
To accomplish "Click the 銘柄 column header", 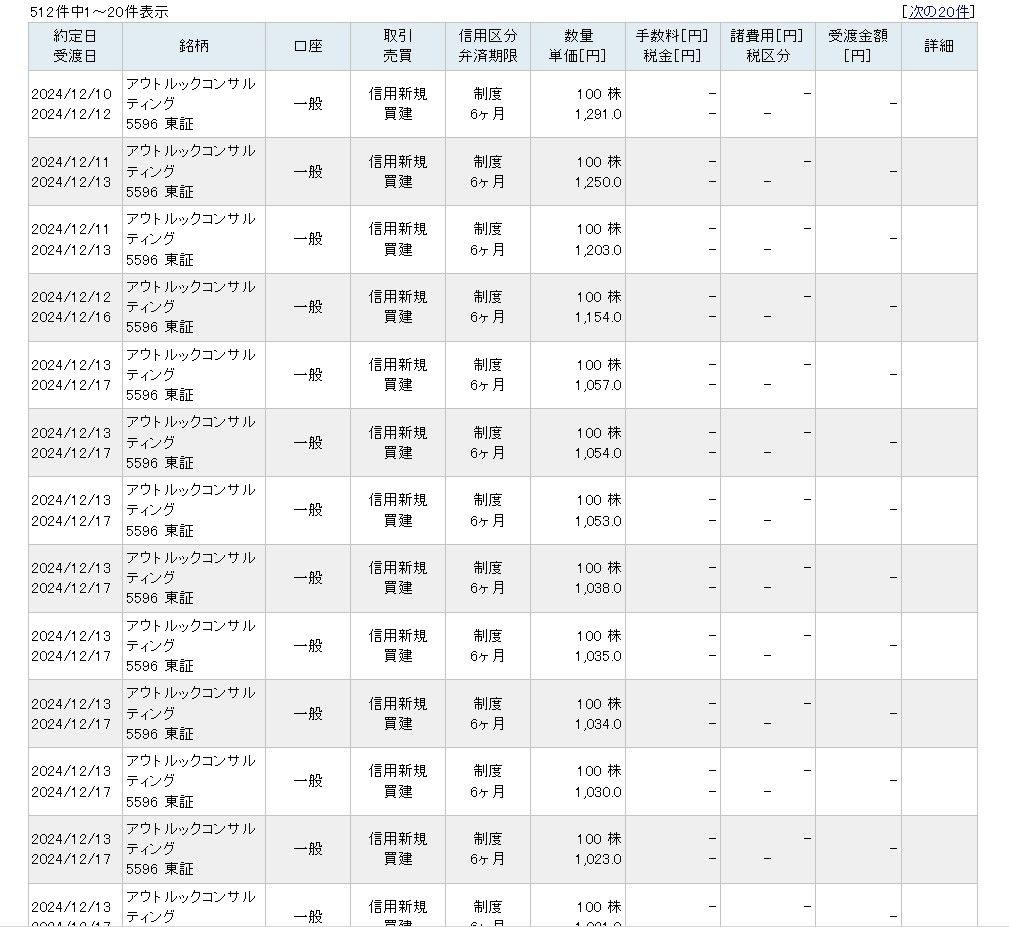I will pyautogui.click(x=194, y=46).
